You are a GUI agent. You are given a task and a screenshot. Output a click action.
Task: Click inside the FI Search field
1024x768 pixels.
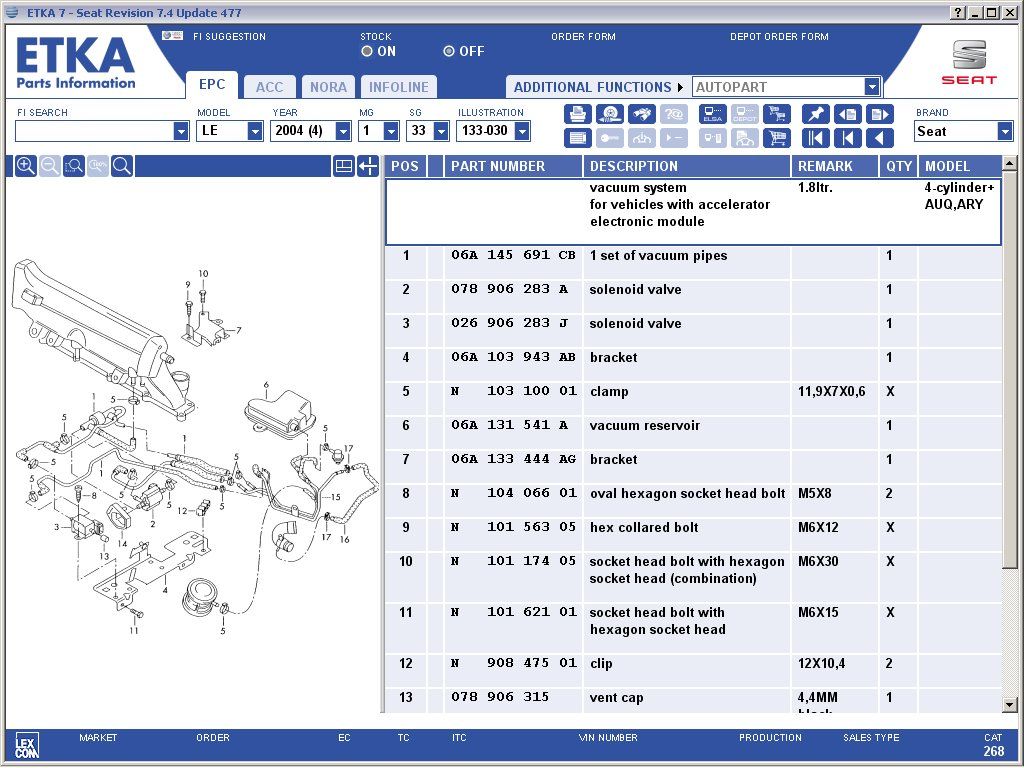[95, 131]
